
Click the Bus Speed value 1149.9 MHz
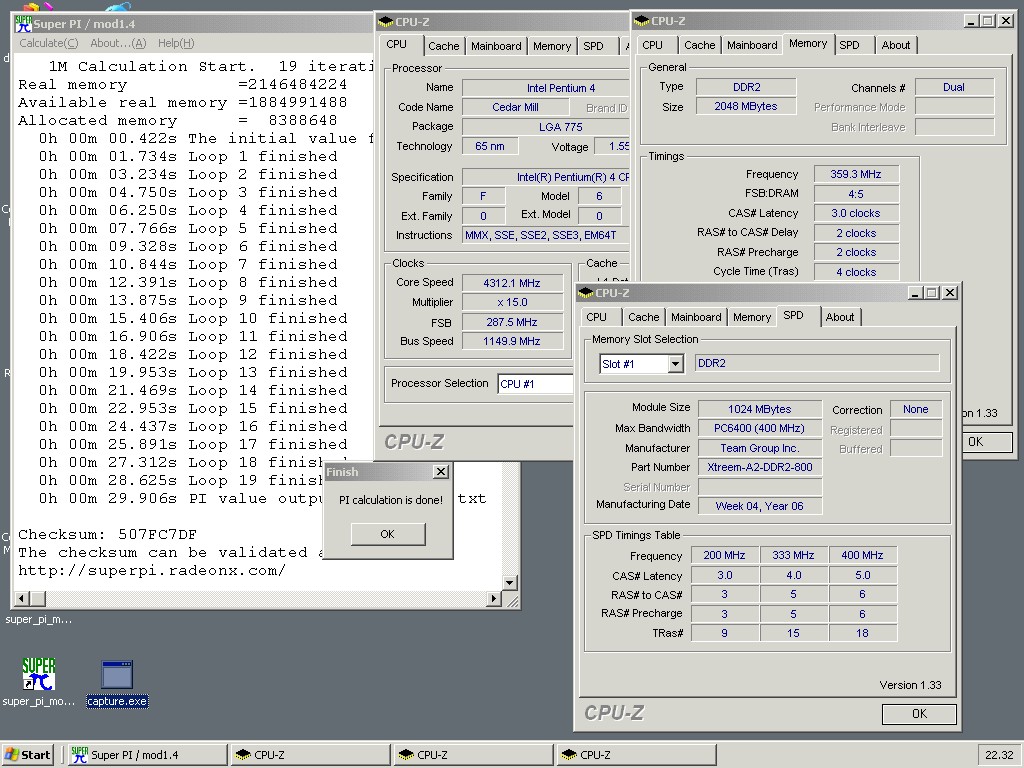pos(512,341)
